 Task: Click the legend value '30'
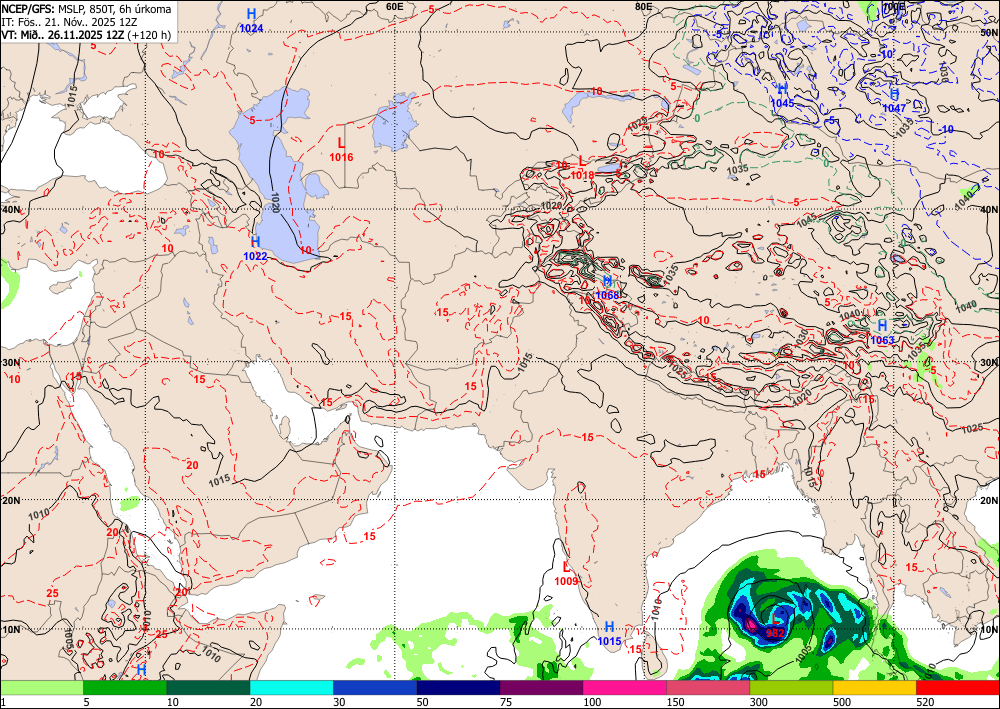click(x=339, y=702)
